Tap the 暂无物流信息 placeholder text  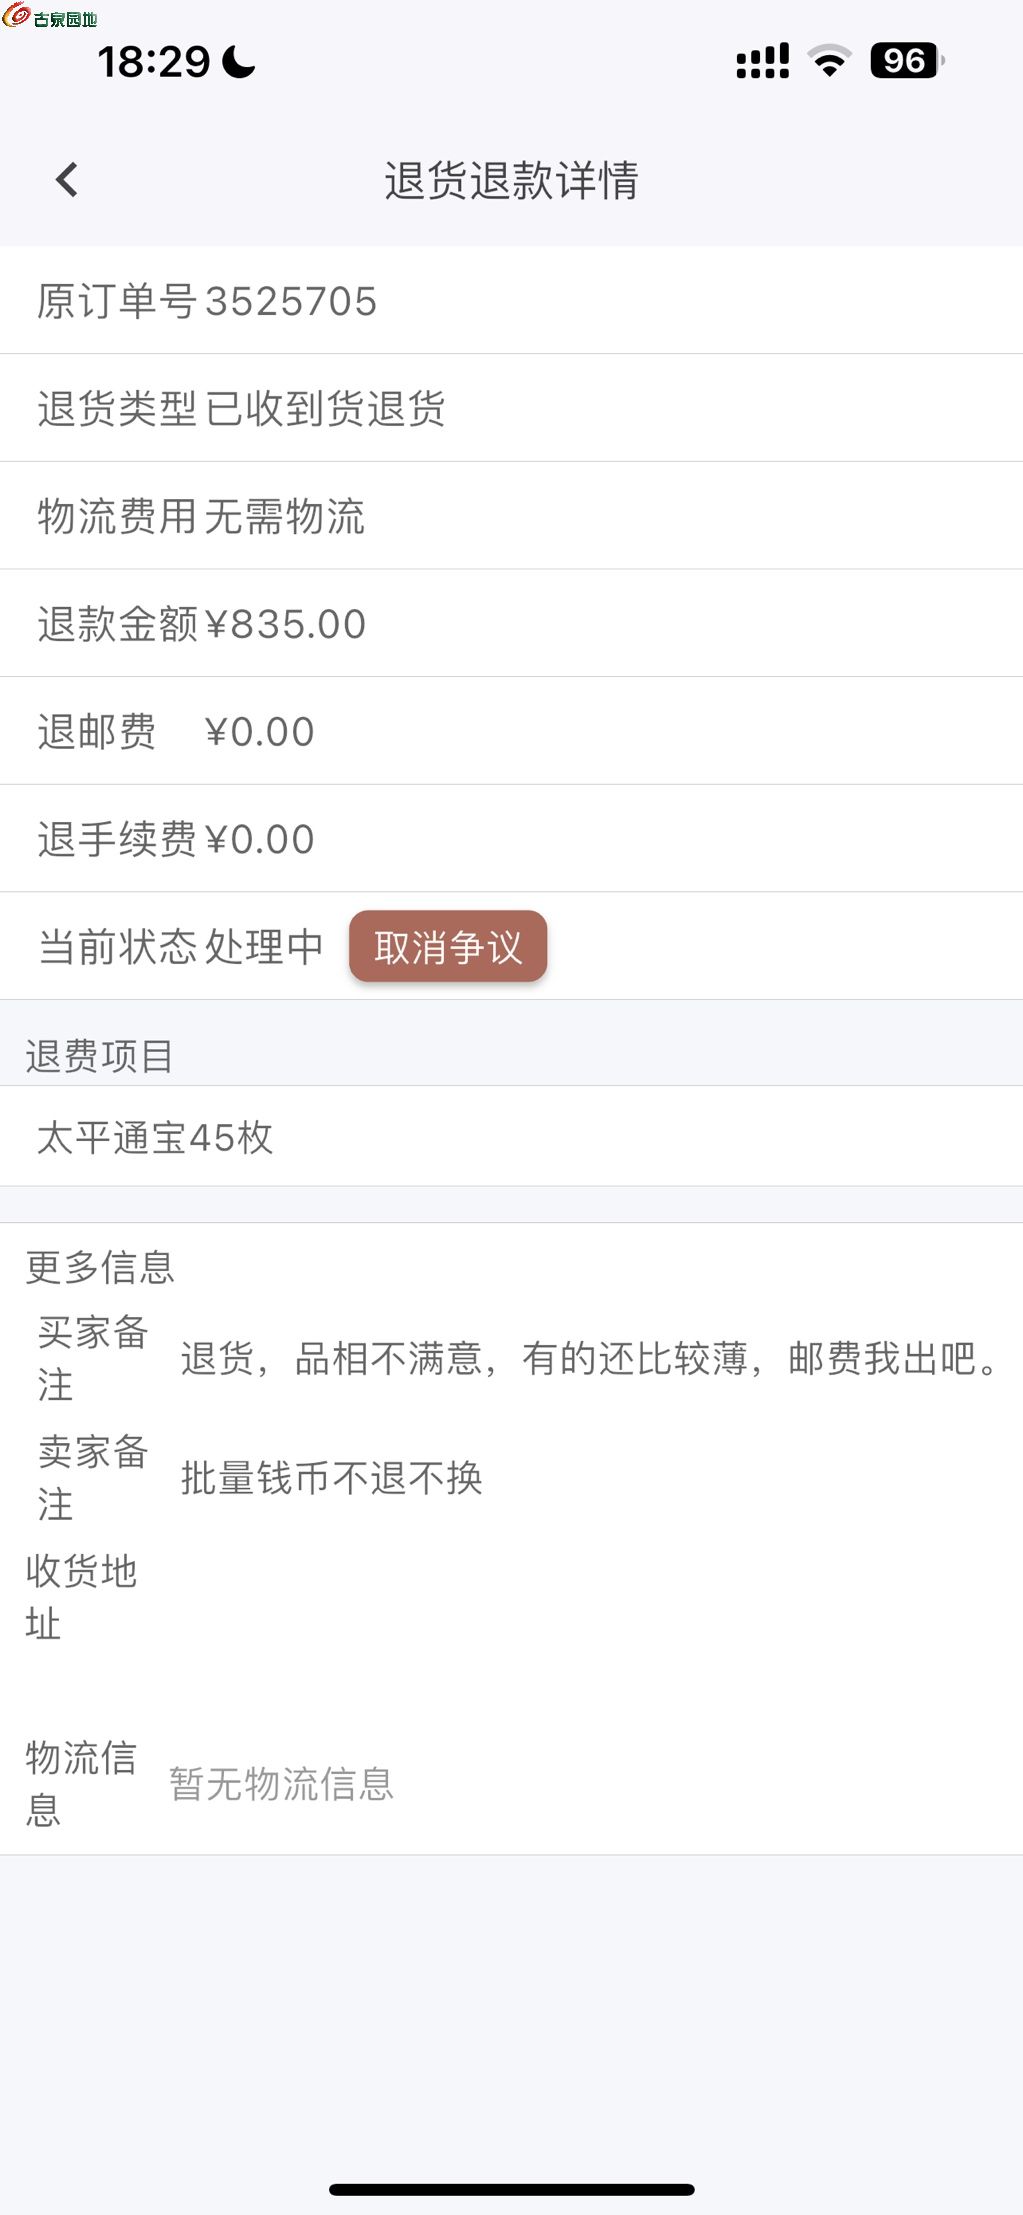click(282, 1784)
